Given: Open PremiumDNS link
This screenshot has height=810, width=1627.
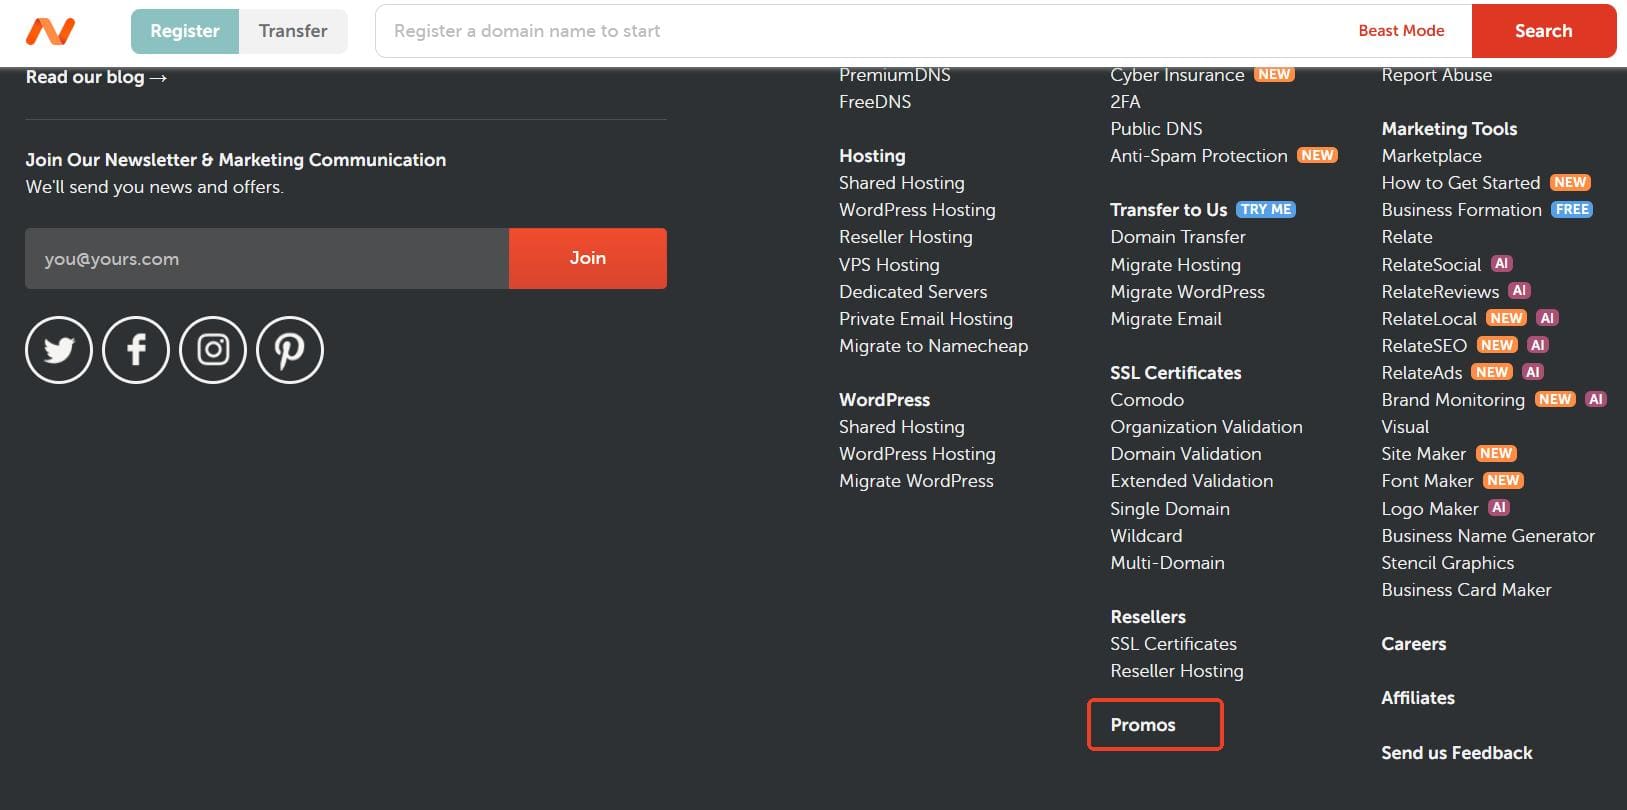Looking at the screenshot, I should [x=895, y=75].
